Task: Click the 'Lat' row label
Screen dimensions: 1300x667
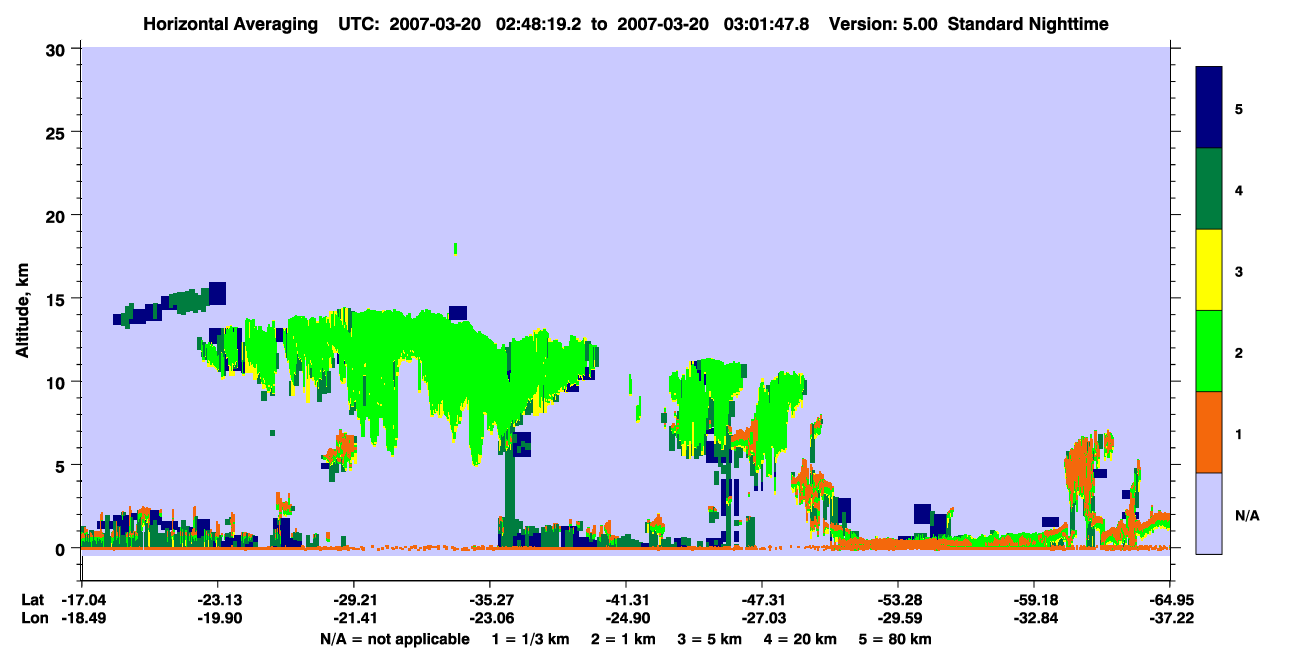Action: (x=32, y=600)
